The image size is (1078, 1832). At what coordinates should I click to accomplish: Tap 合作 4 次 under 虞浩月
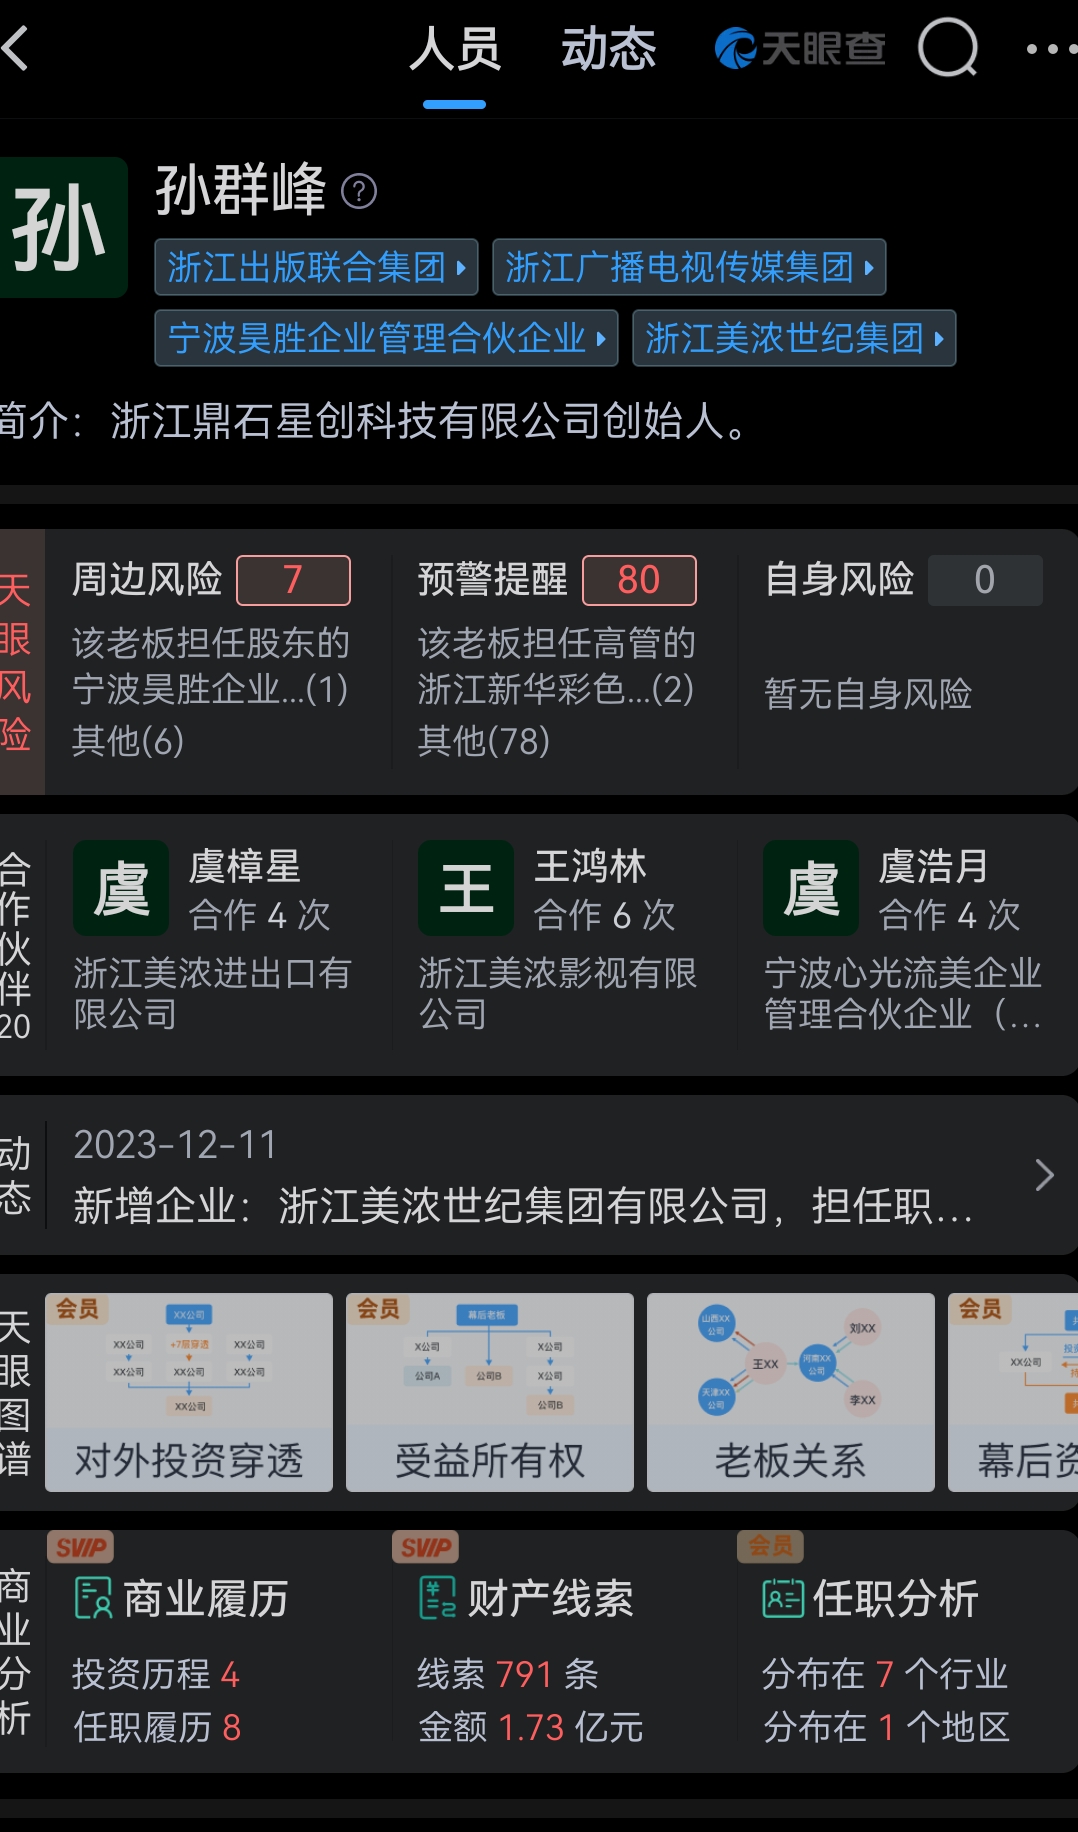click(x=950, y=915)
